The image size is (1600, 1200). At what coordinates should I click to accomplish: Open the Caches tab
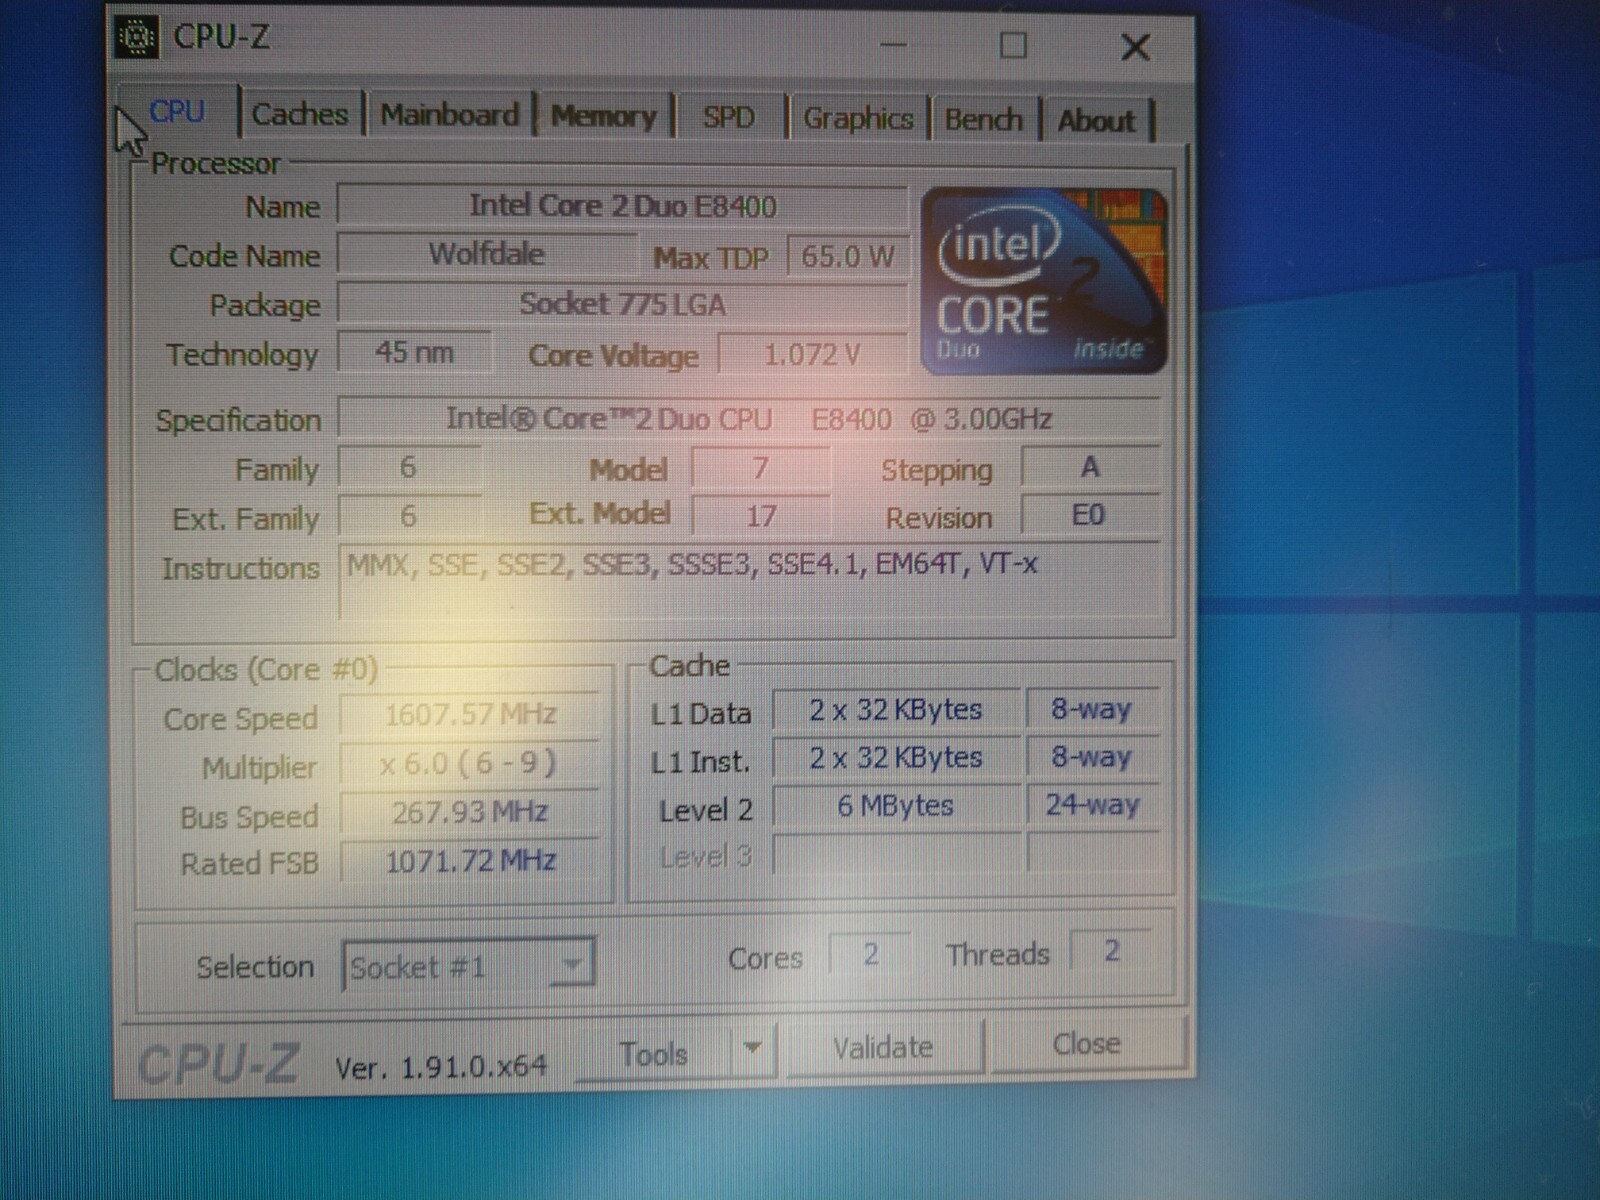[300, 114]
